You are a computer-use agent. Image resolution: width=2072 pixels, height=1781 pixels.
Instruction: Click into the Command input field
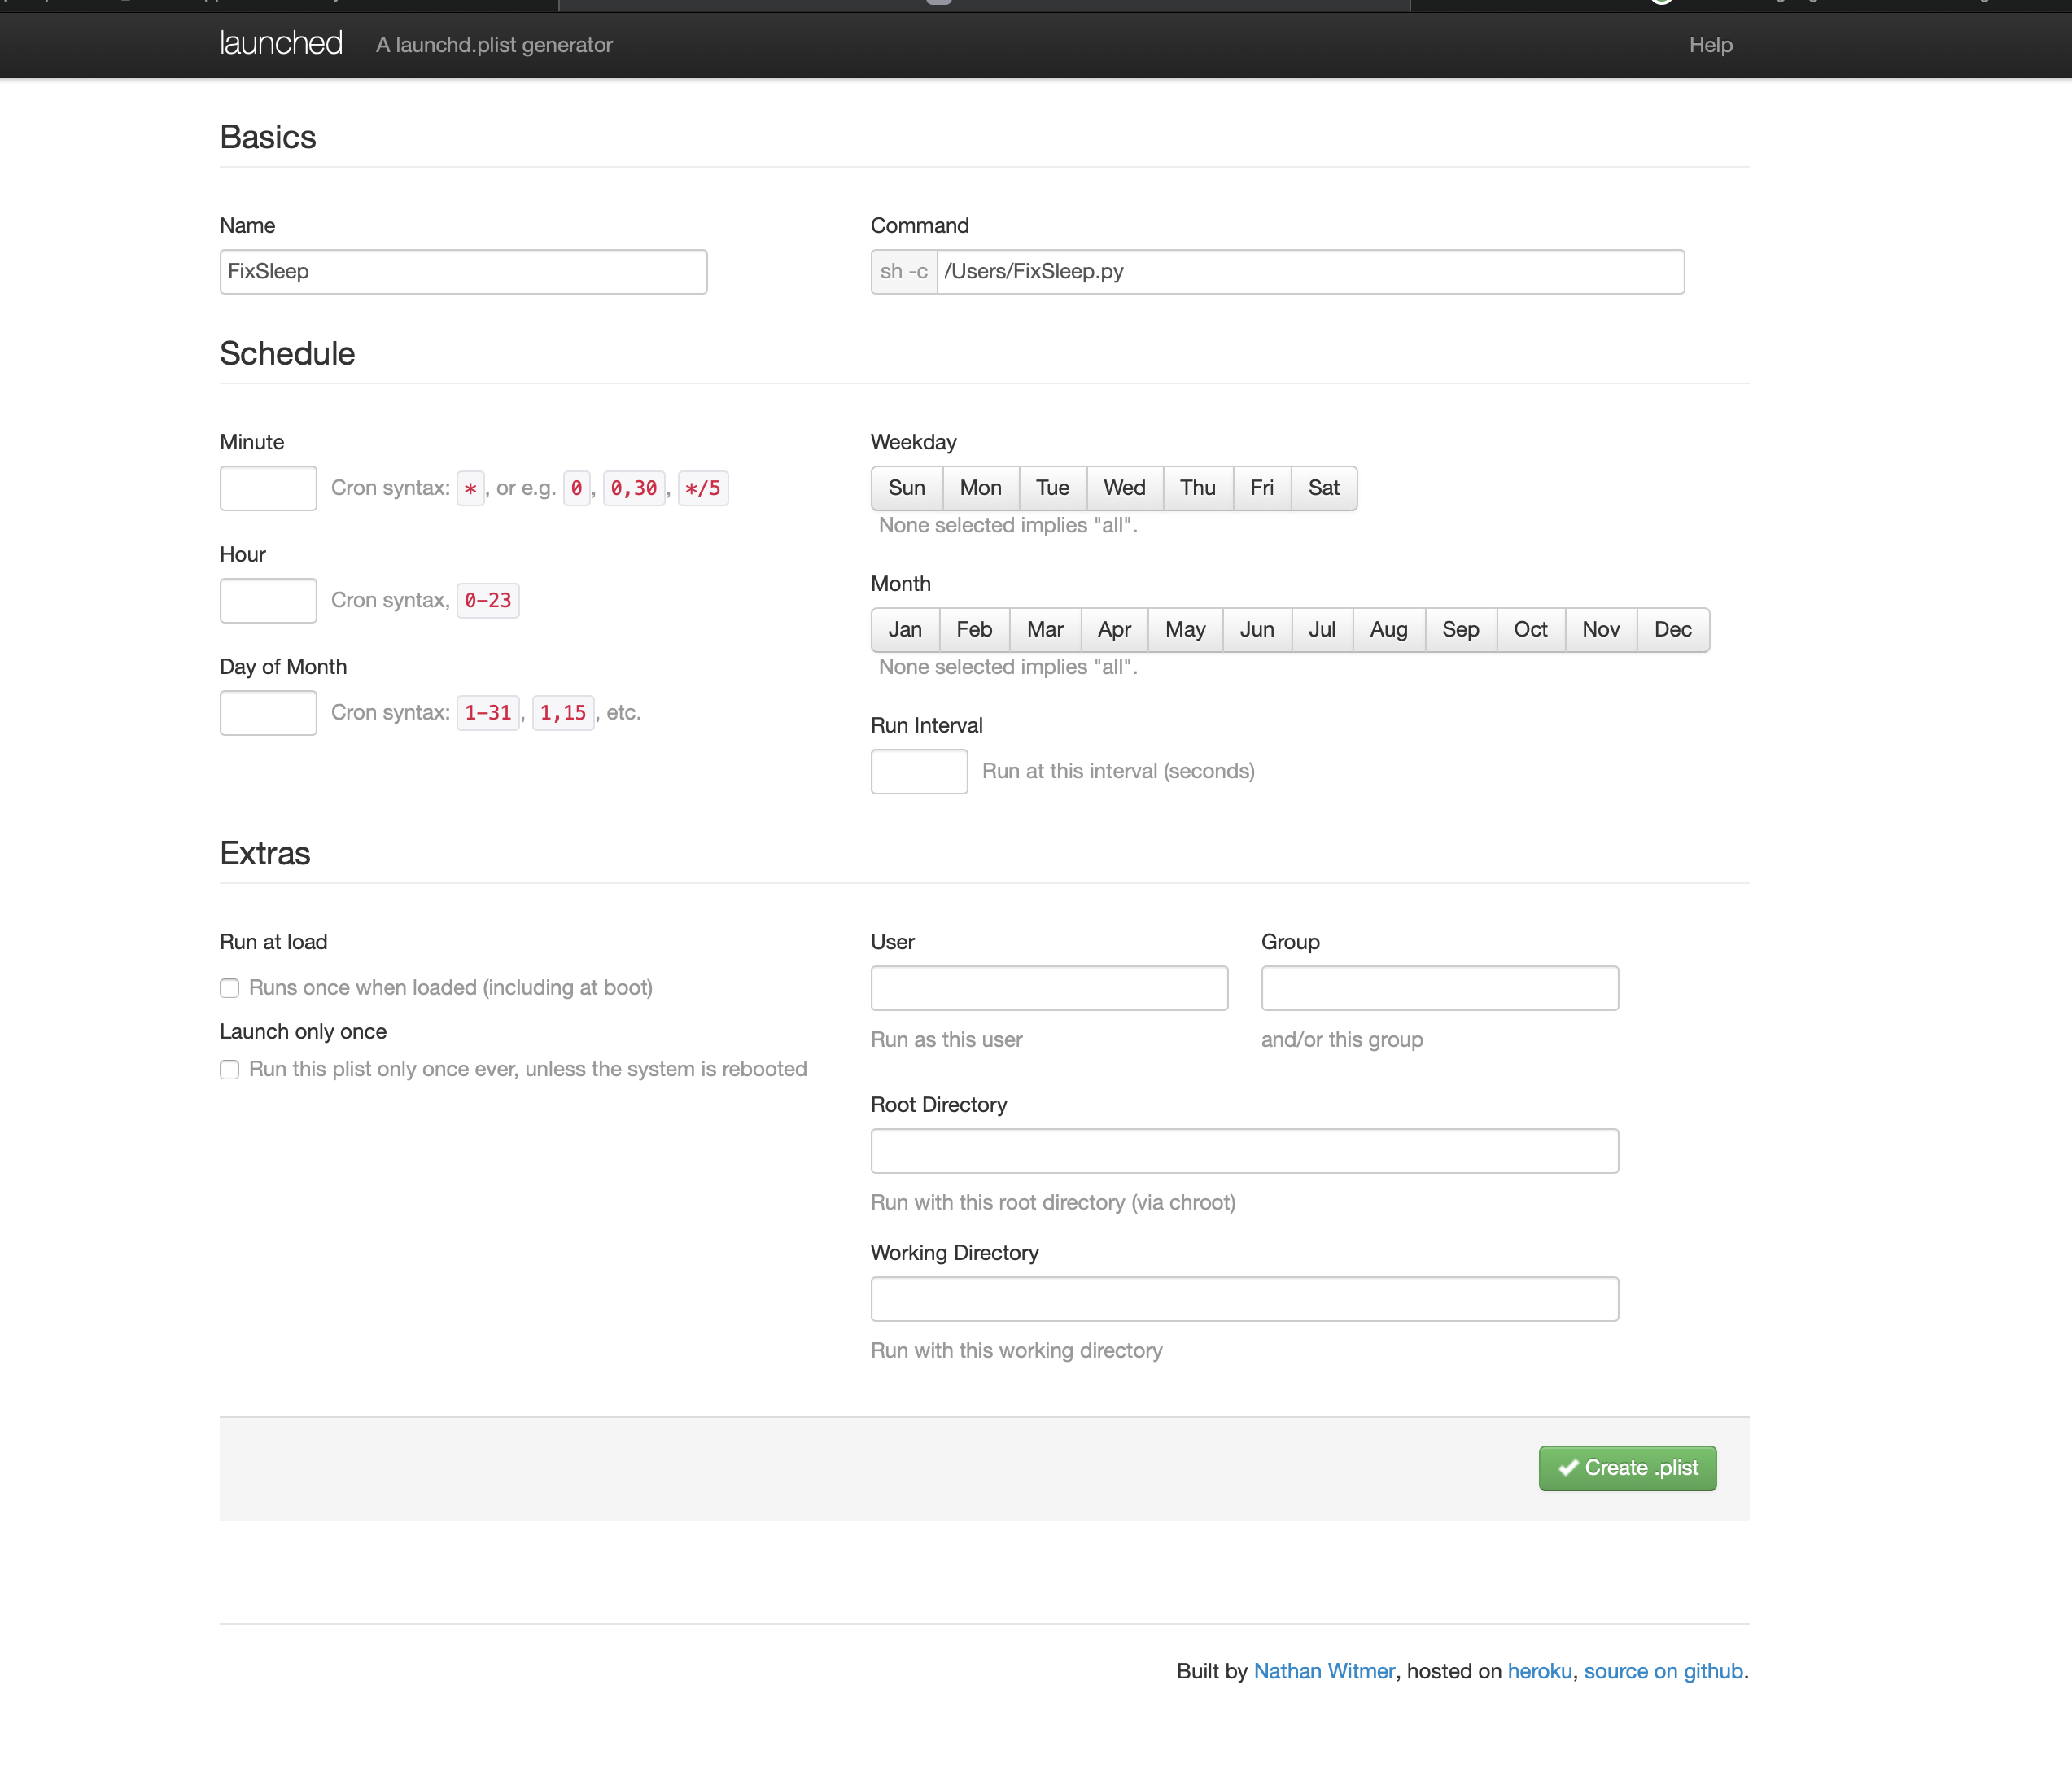(x=1309, y=272)
